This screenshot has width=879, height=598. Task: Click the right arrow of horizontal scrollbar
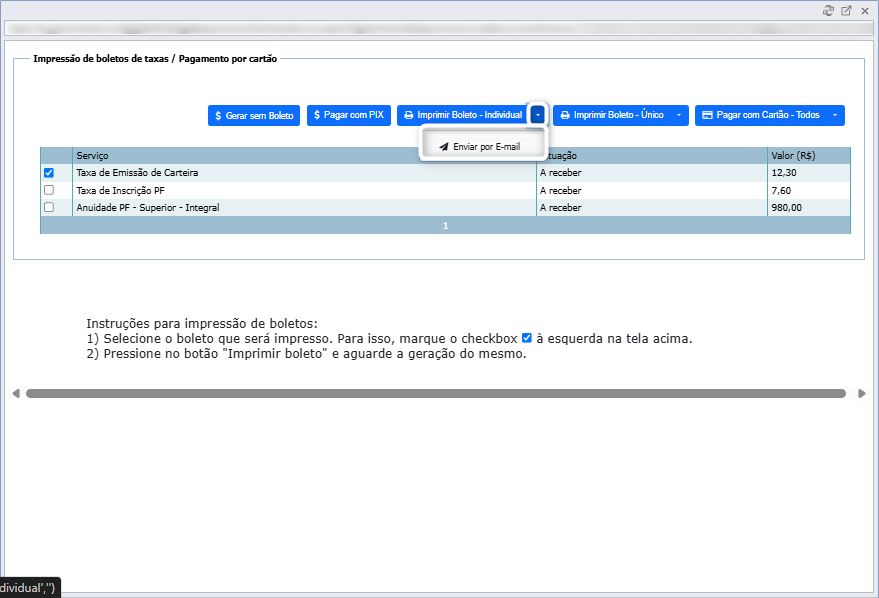[862, 393]
